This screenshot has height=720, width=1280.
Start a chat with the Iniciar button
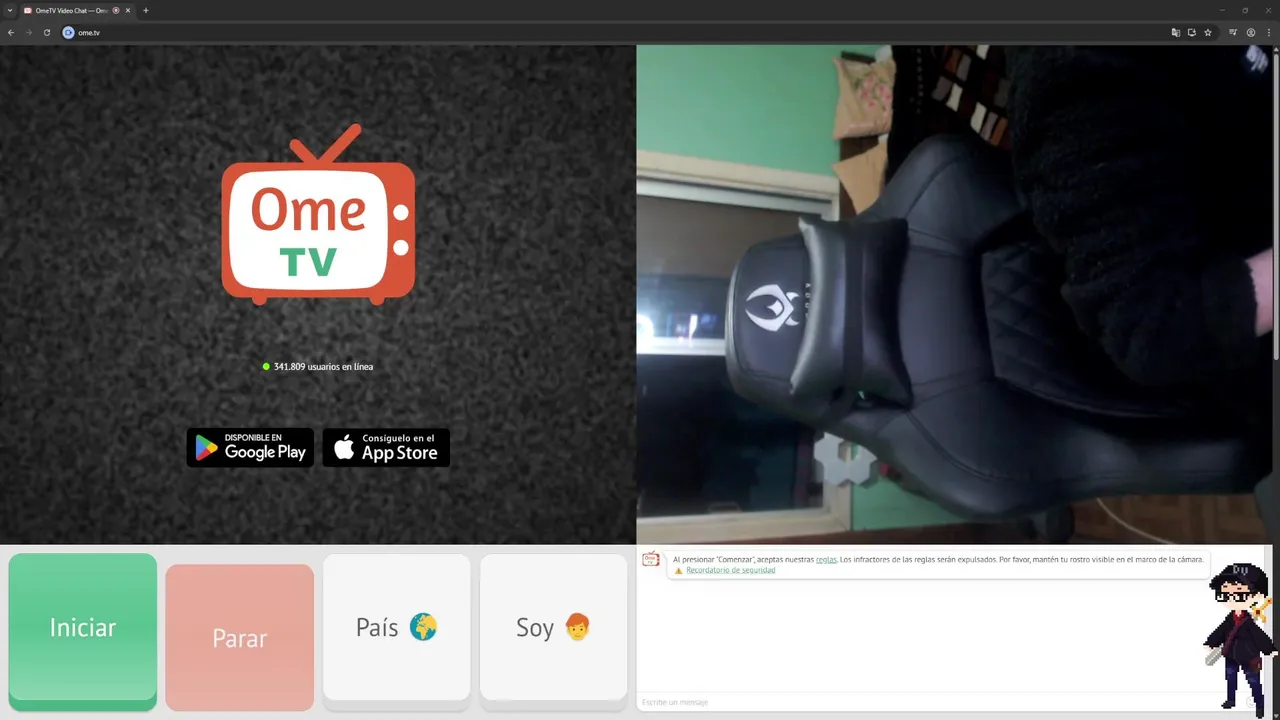pos(83,631)
